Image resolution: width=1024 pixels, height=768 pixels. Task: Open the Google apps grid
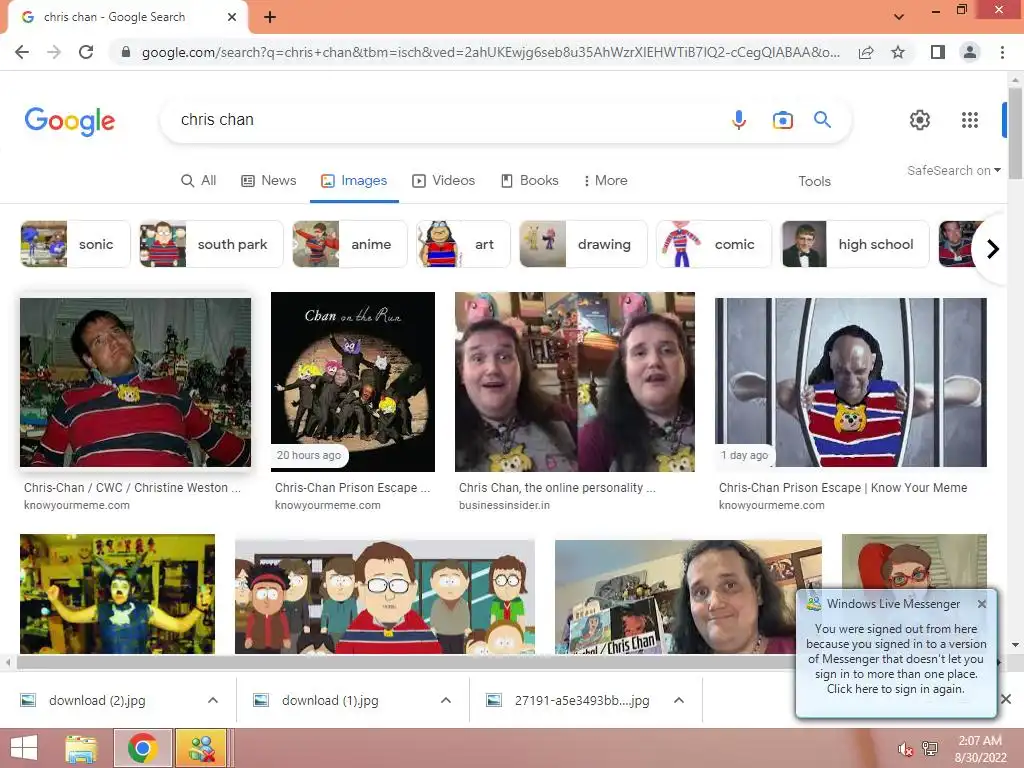pyautogui.click(x=970, y=120)
